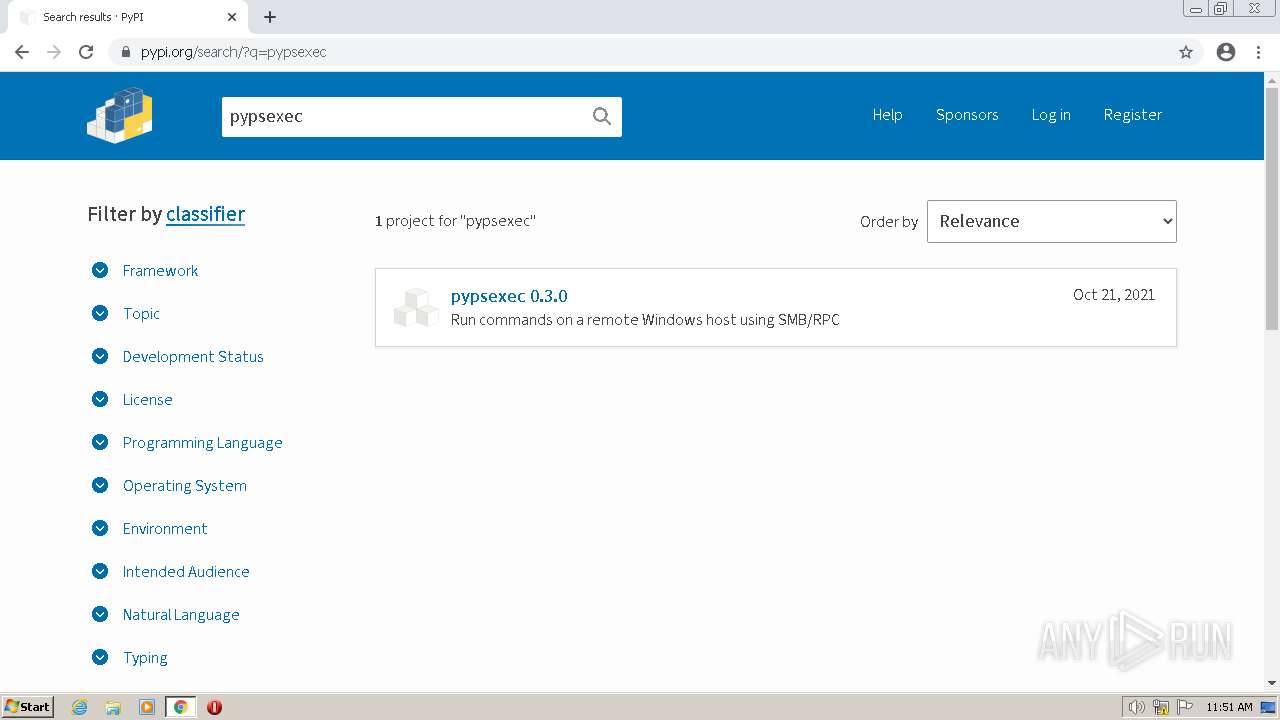Viewport: 1280px width, 720px height.
Task: Click the Oct 21, 2021 date
Action: [x=1114, y=294]
